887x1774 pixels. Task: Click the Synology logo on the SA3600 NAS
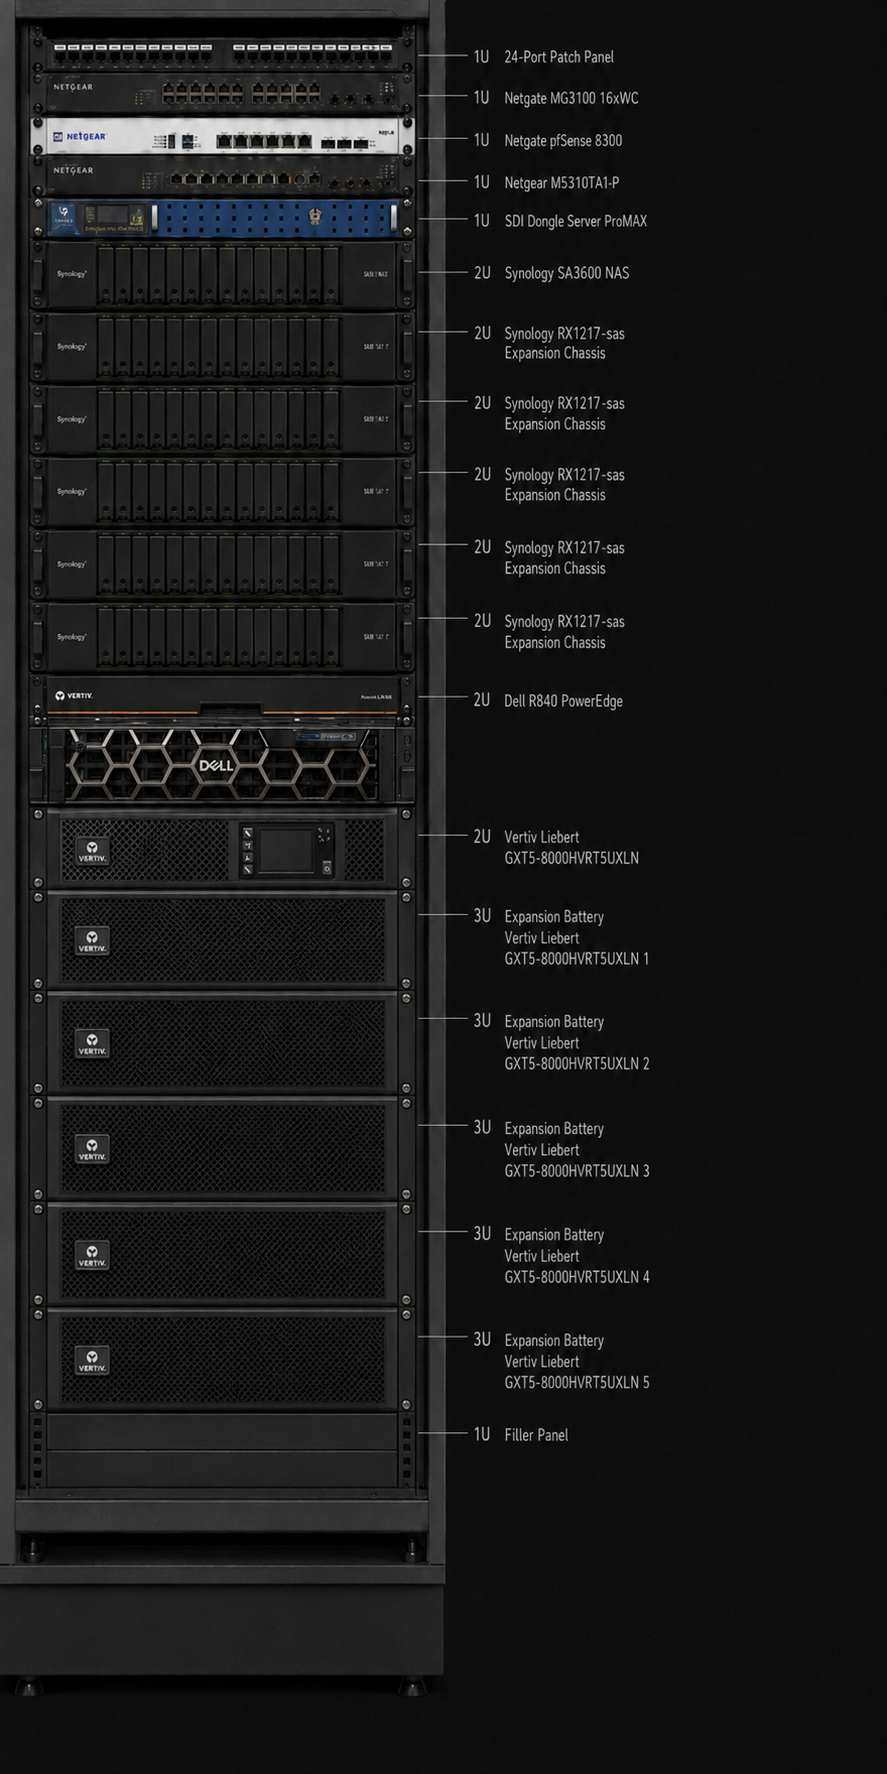tap(71, 273)
